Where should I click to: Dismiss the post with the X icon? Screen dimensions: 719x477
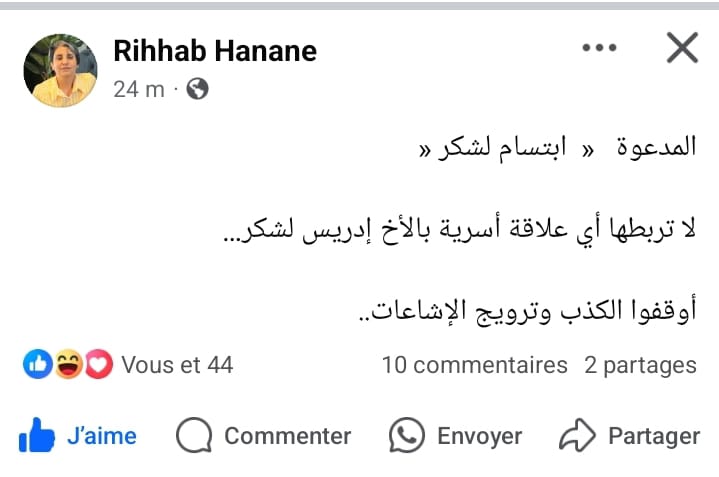pos(682,47)
